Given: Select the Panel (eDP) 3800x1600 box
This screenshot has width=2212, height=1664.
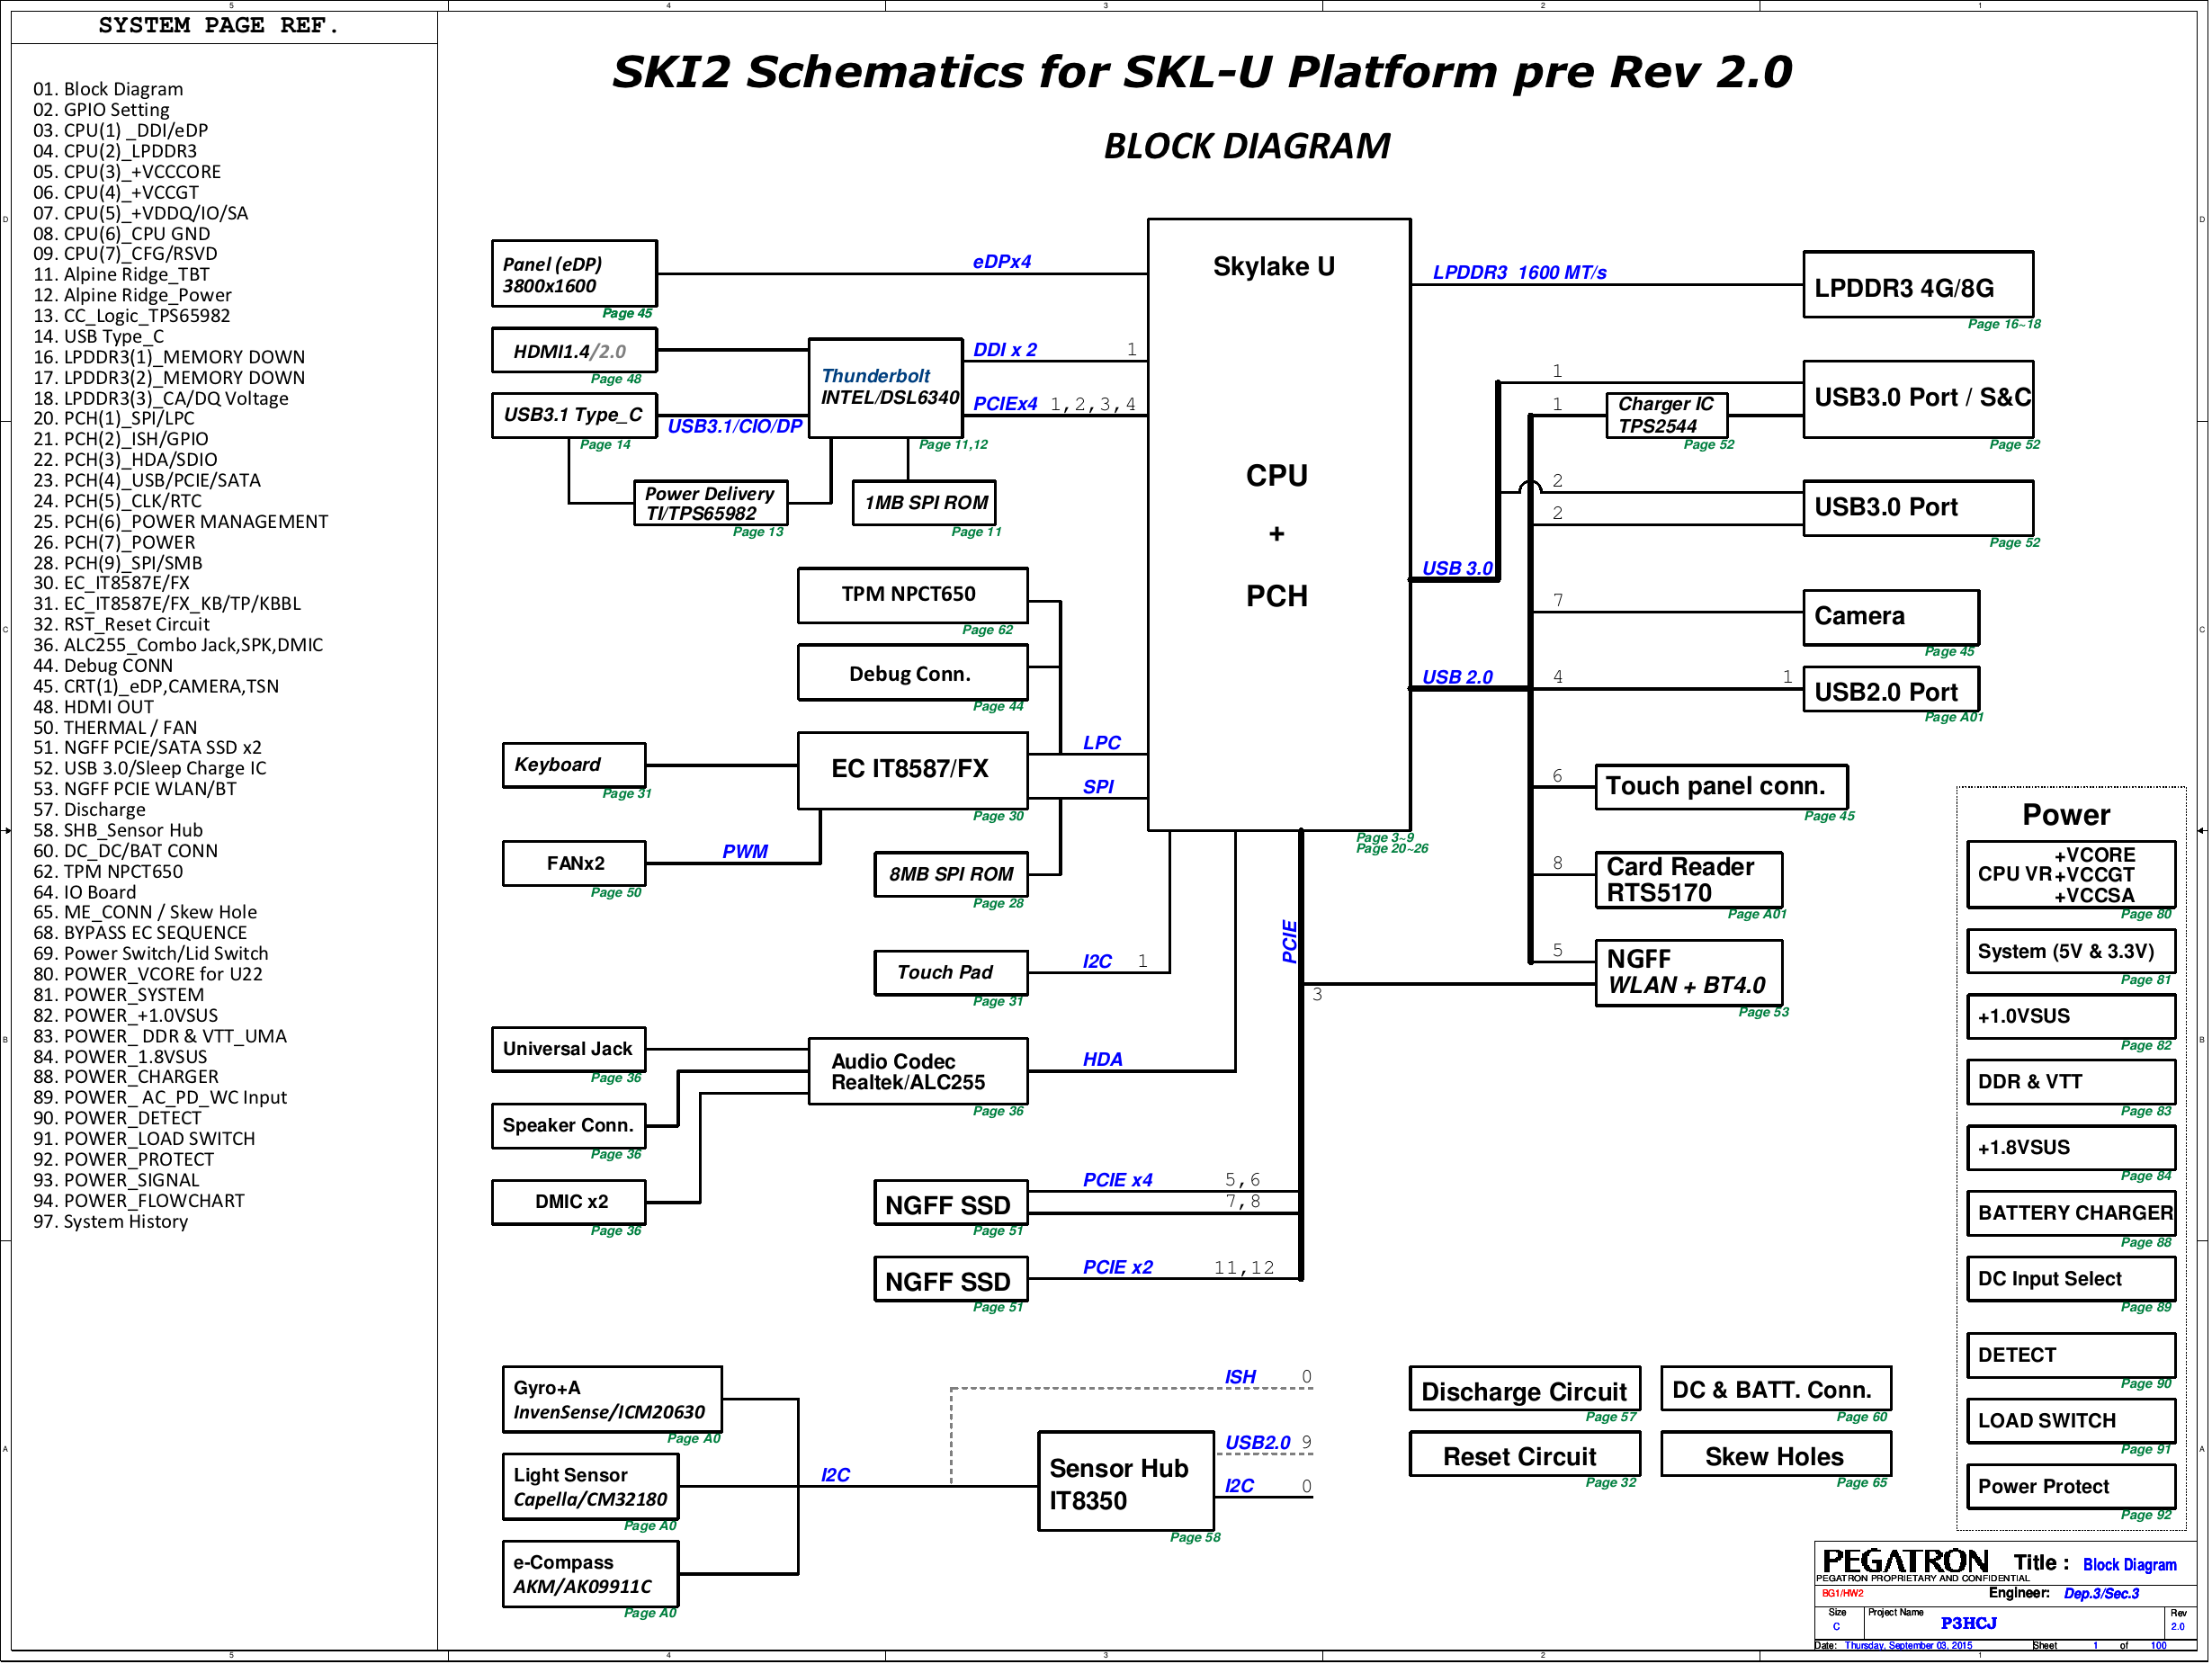Looking at the screenshot, I should (573, 274).
